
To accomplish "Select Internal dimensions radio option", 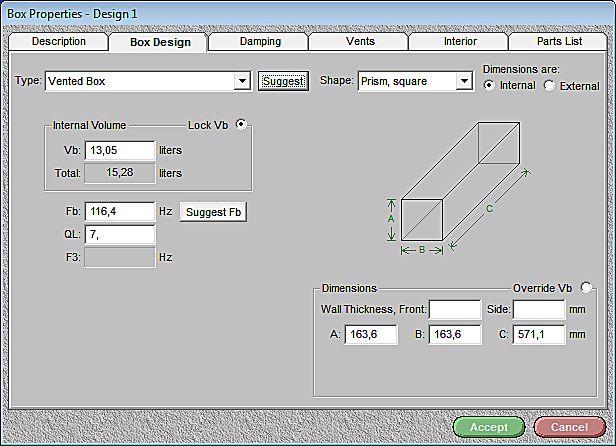I will [489, 86].
